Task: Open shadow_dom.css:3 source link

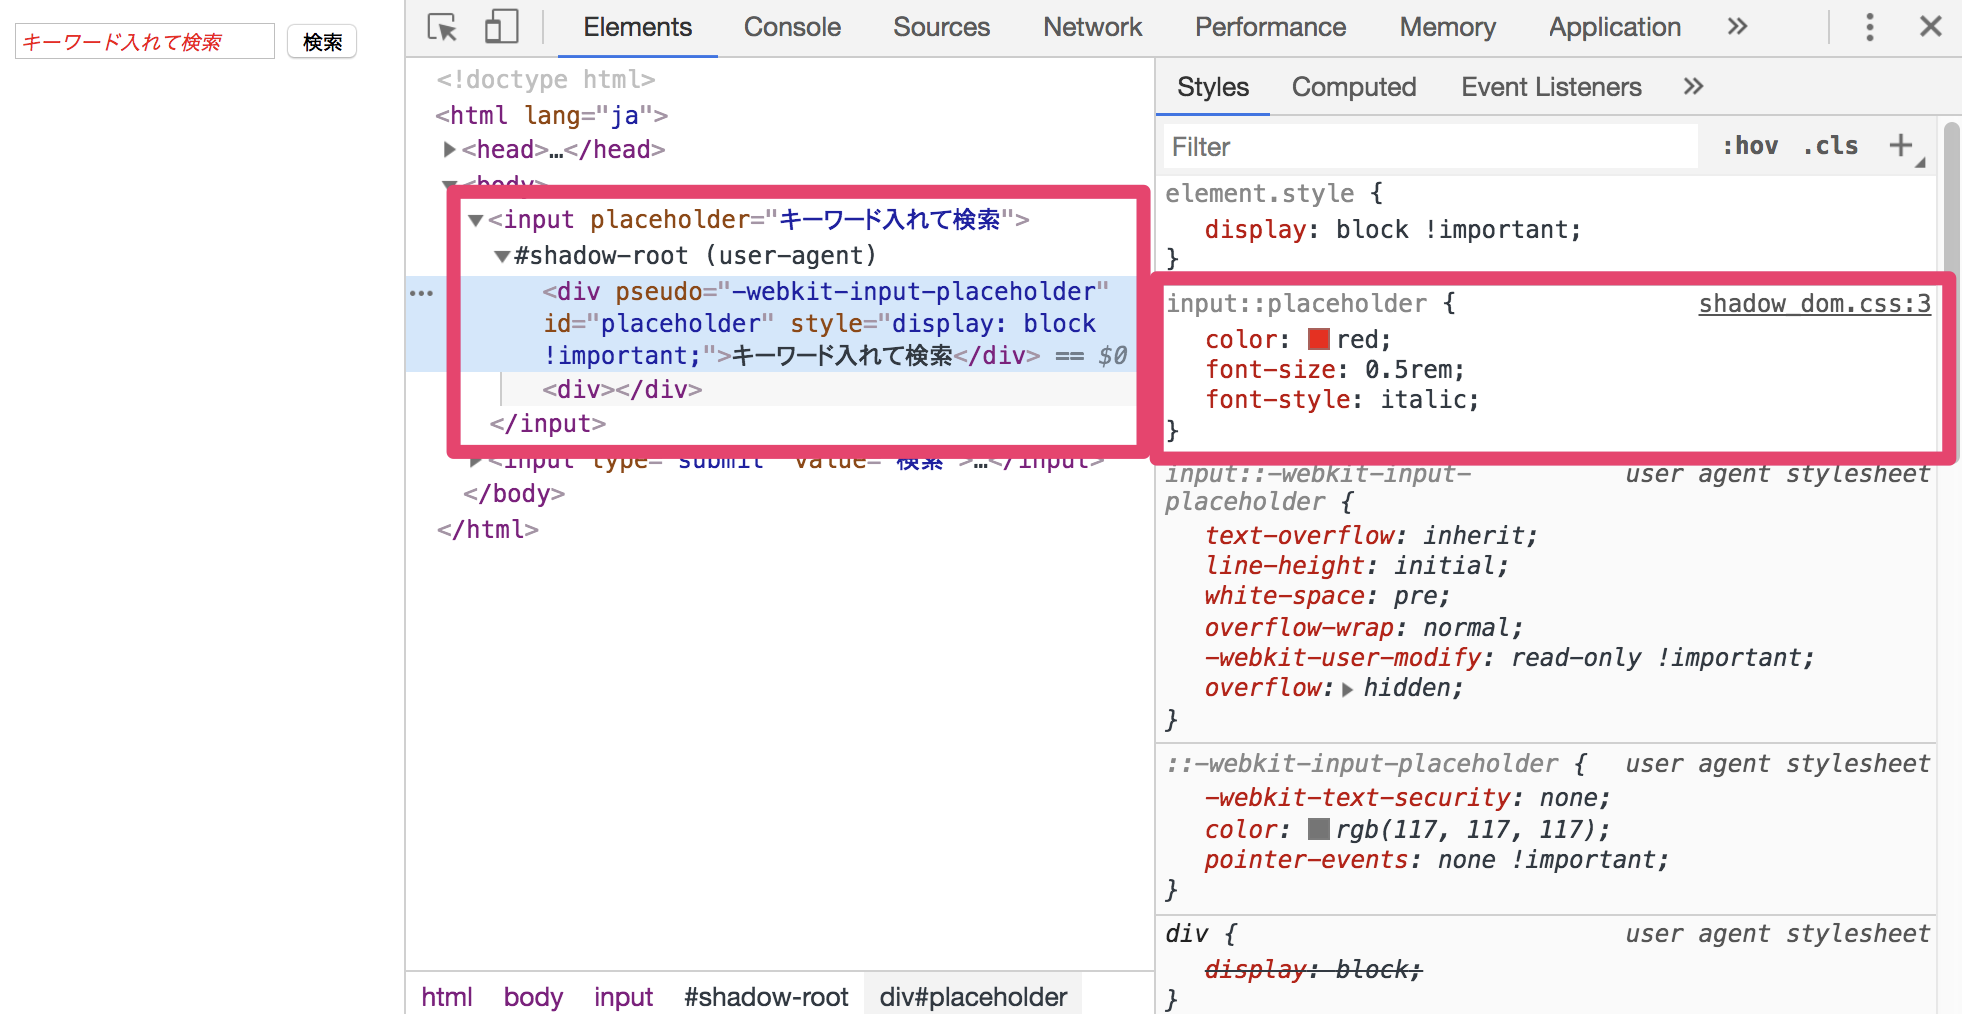Action: click(x=1814, y=304)
